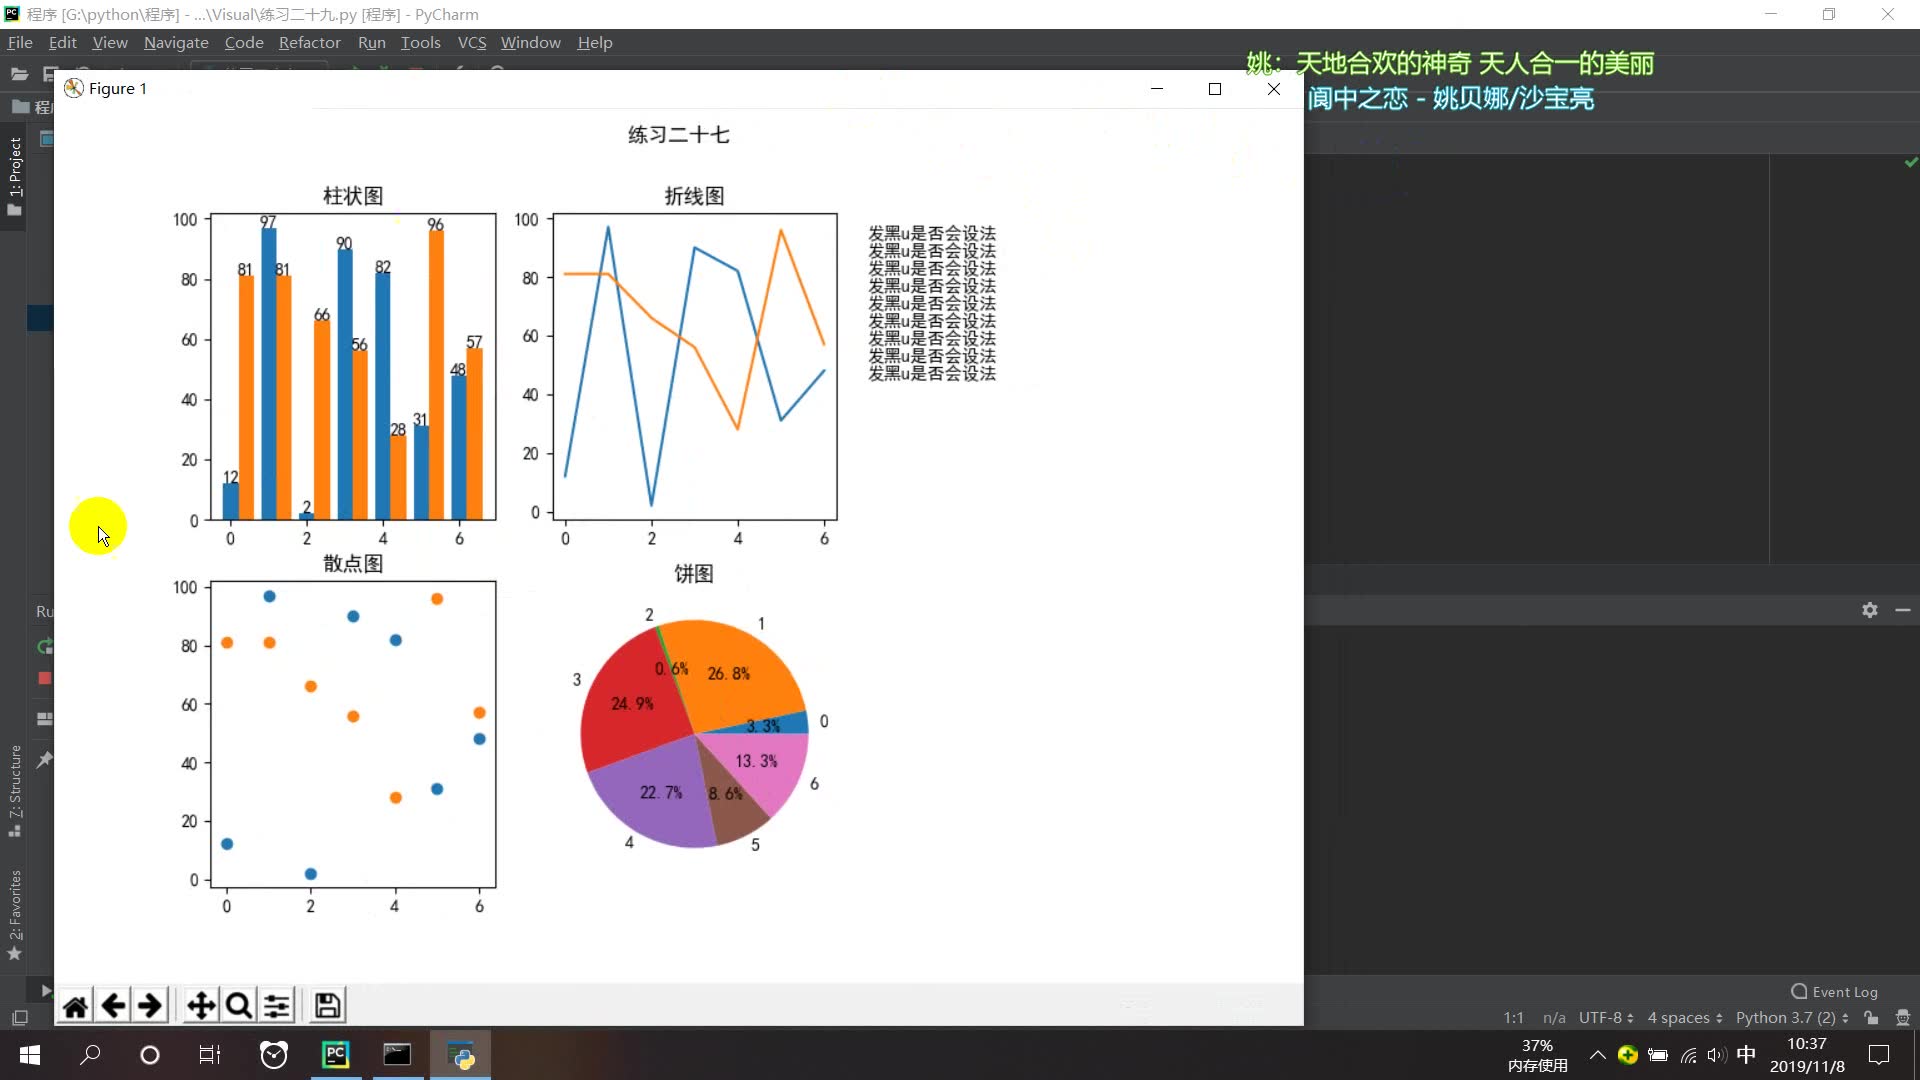Open the Configure subplots sliders icon

(x=277, y=1005)
